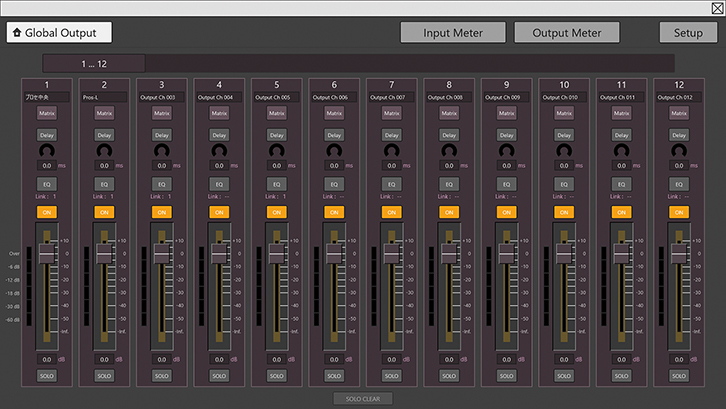Click the delay ms value field of channel 6

click(332, 166)
